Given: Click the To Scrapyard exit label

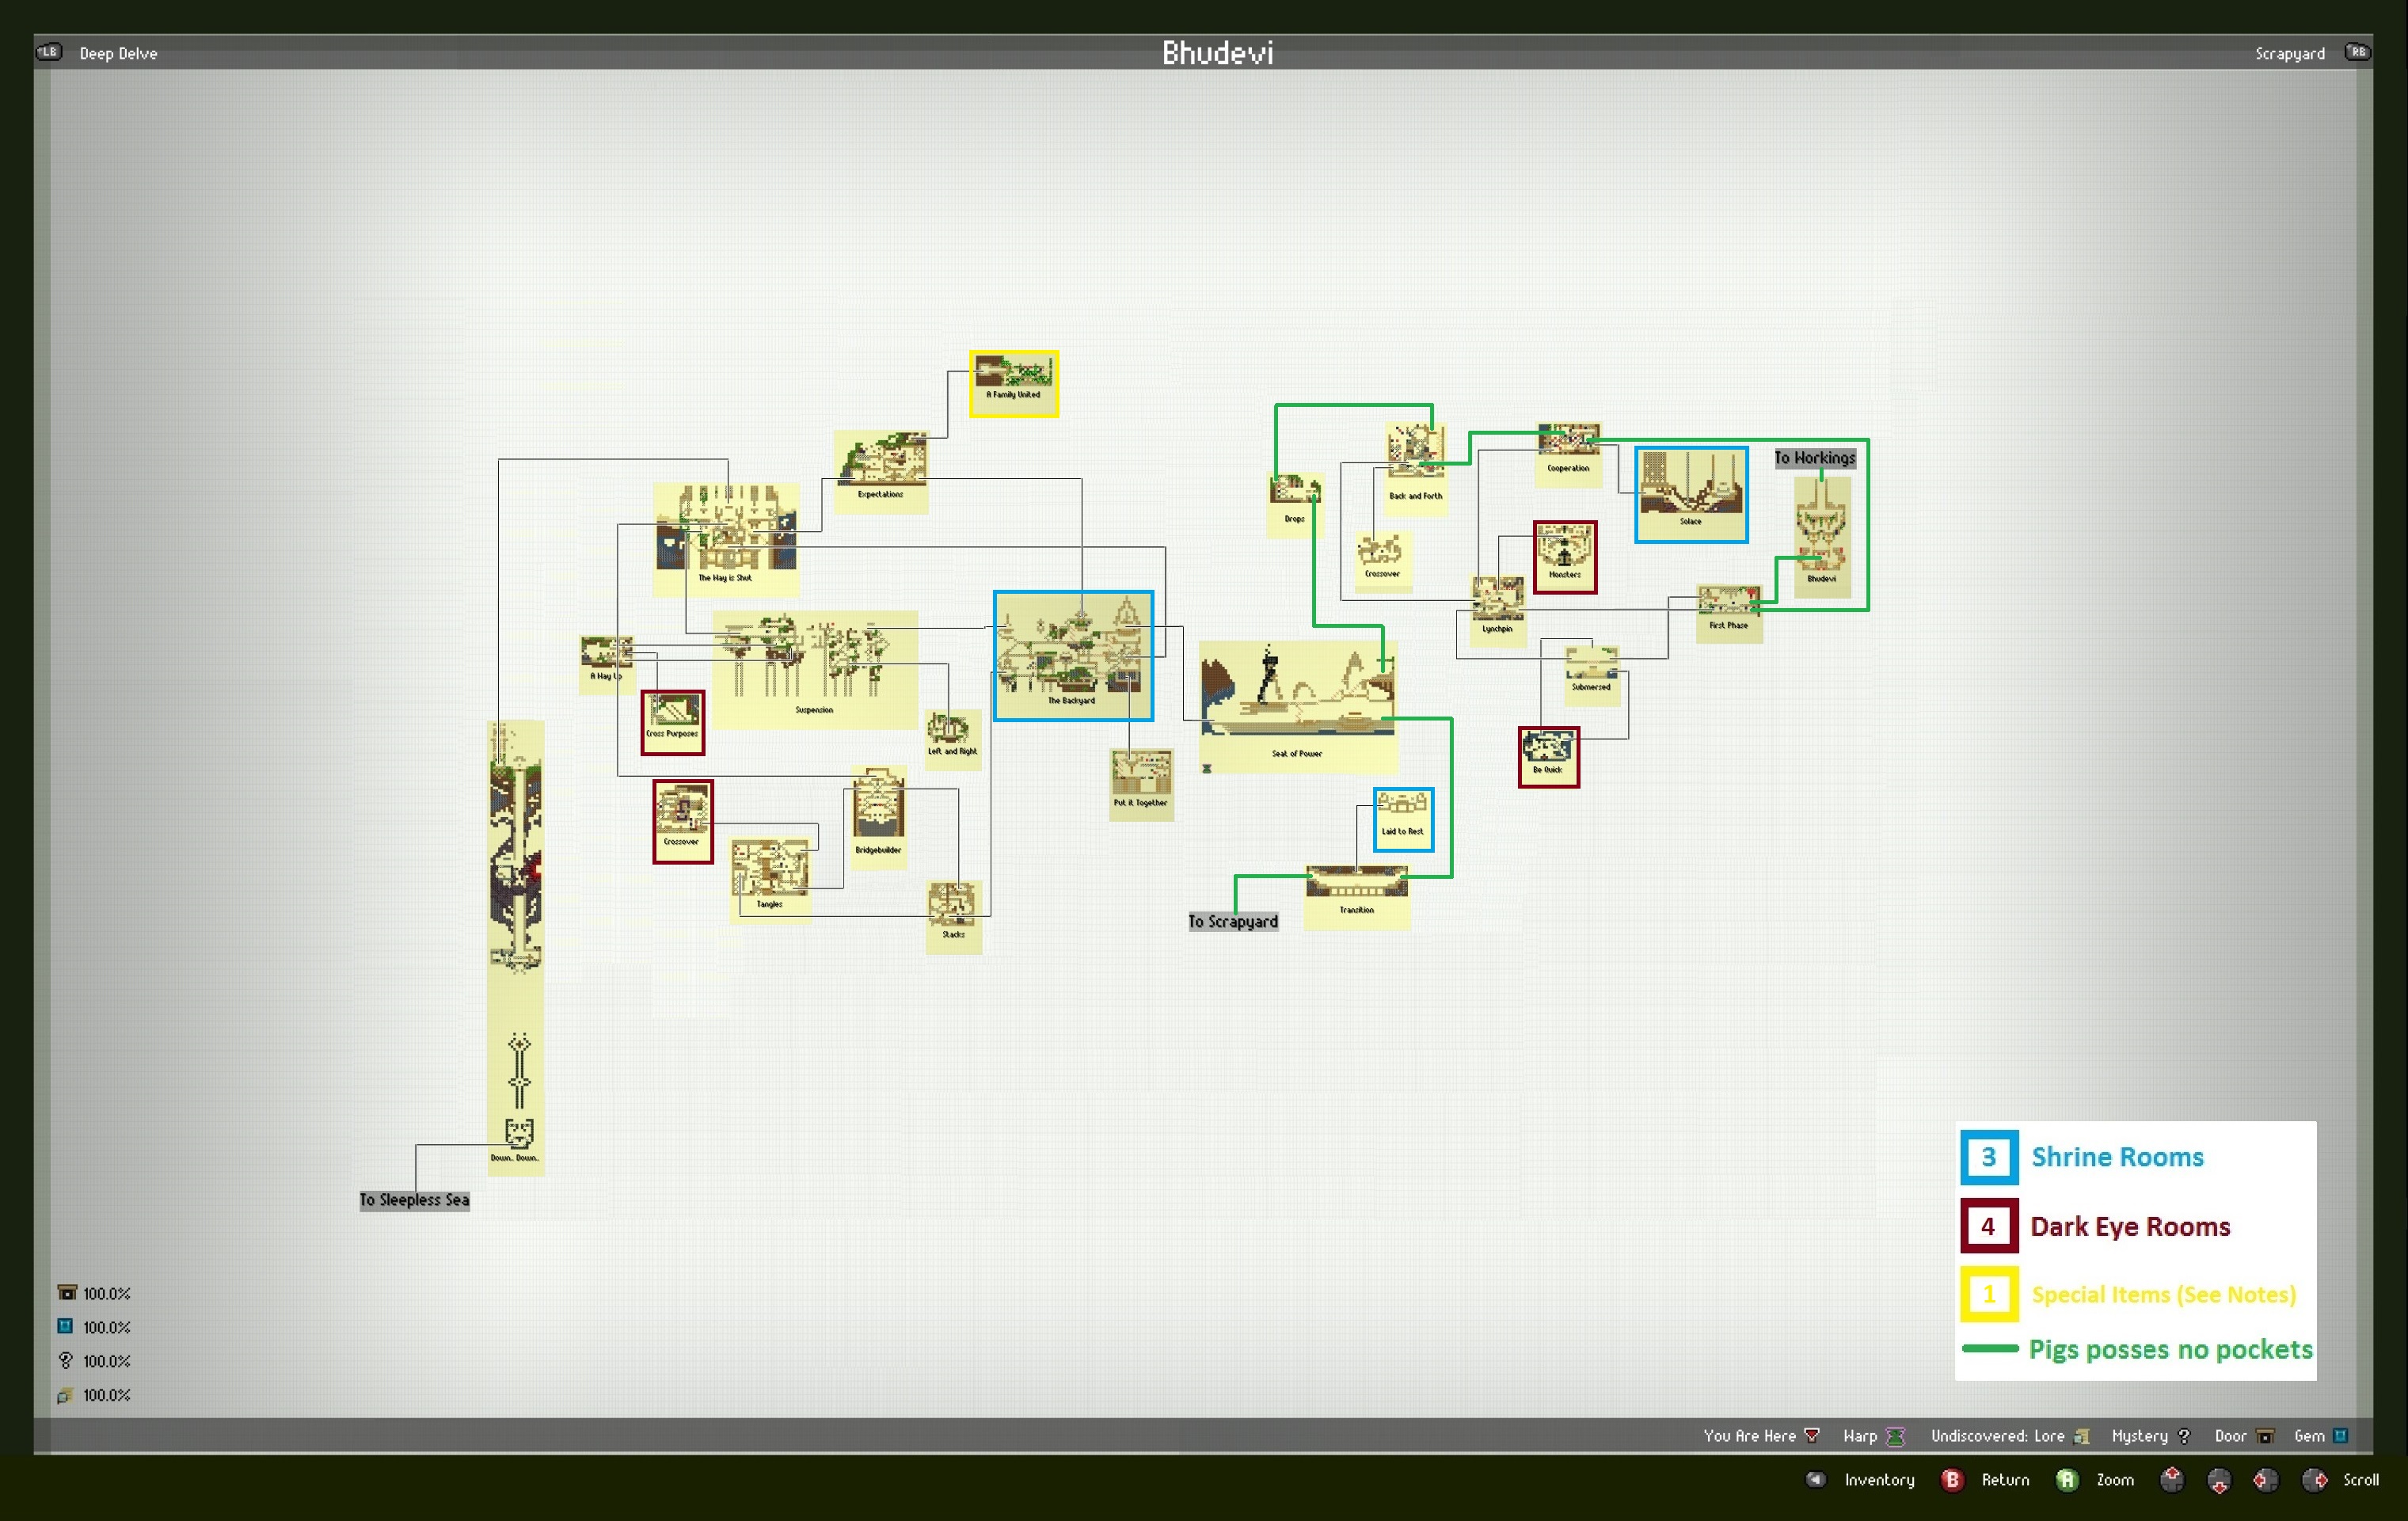Looking at the screenshot, I should [1233, 921].
